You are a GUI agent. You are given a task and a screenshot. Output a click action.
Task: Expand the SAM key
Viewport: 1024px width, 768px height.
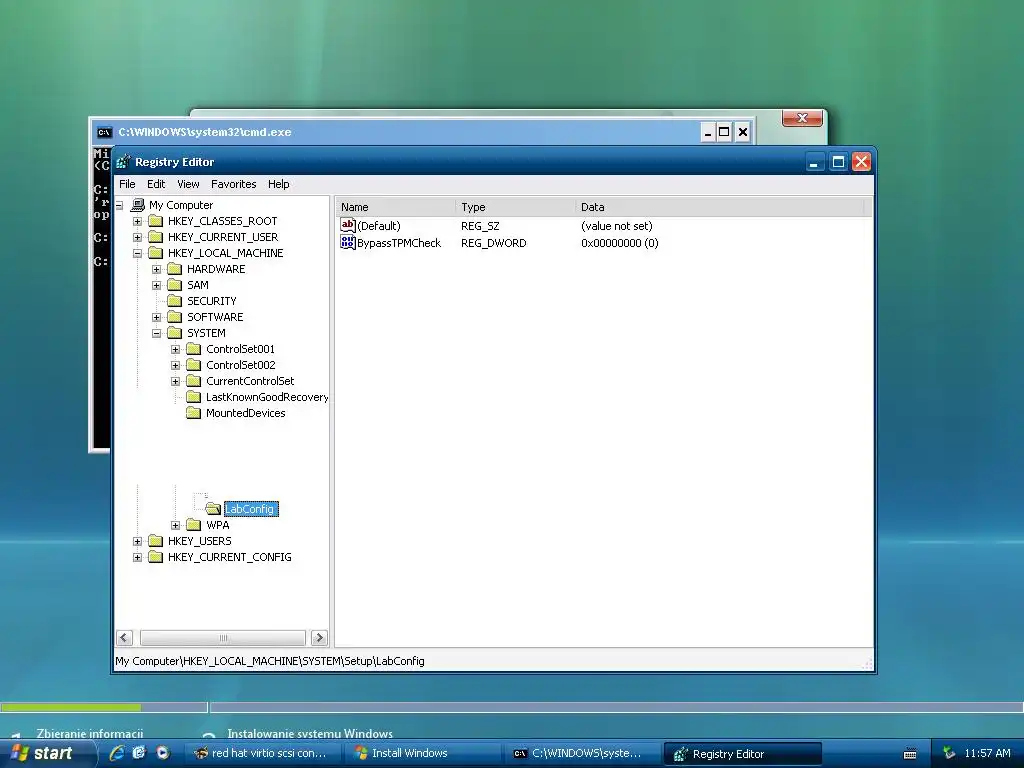click(156, 285)
